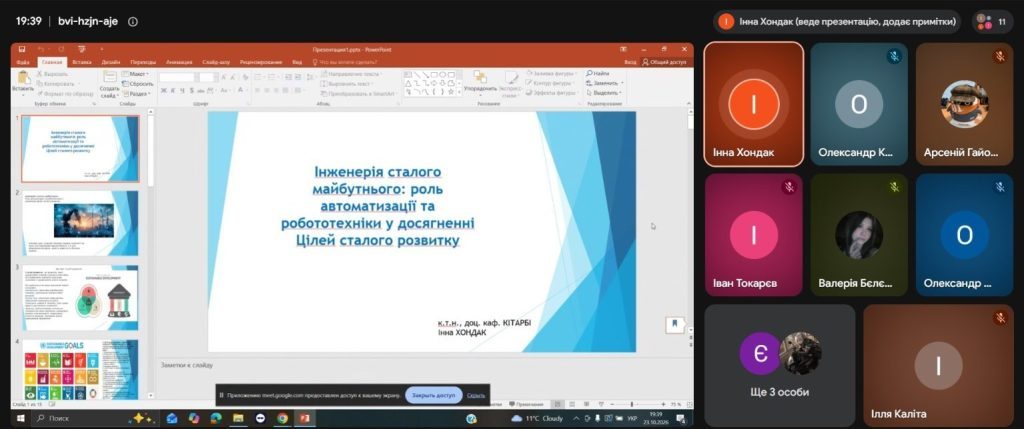
Task: Click the Paste (Вставить) clipboard icon
Action: 23,78
